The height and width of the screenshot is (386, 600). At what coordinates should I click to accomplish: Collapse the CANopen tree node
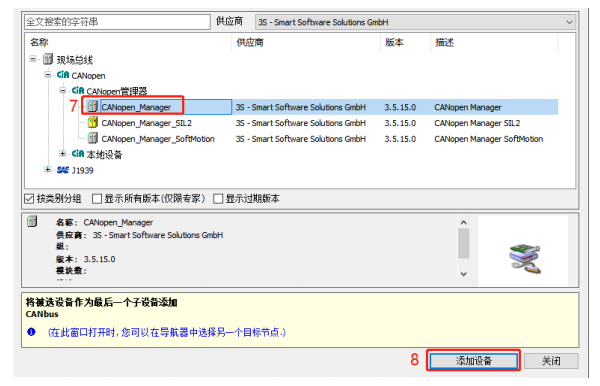pyautogui.click(x=48, y=75)
